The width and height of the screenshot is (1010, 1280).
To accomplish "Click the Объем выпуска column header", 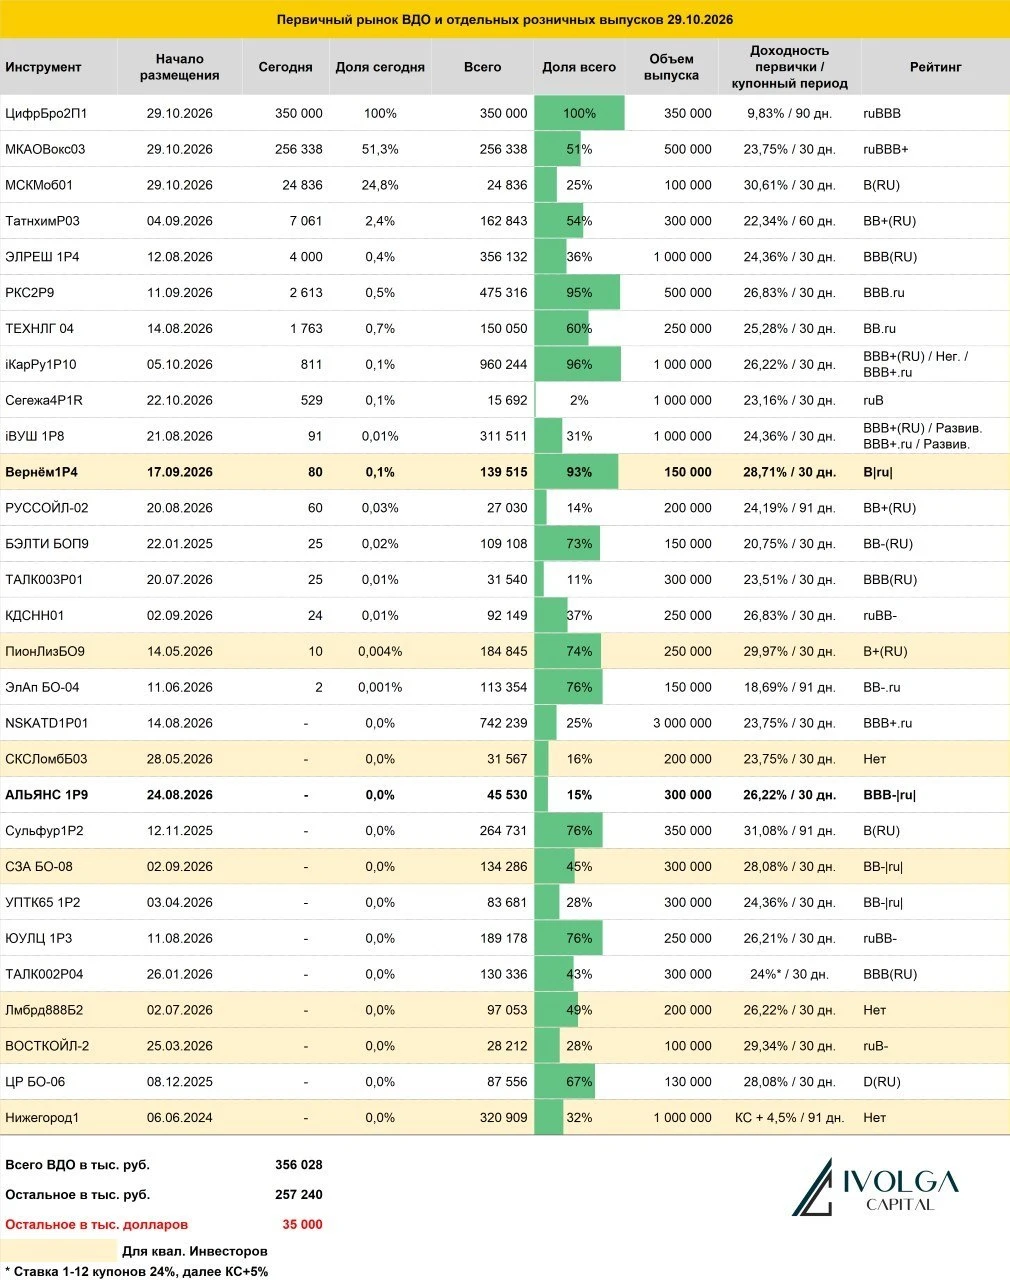I will 672,67.
